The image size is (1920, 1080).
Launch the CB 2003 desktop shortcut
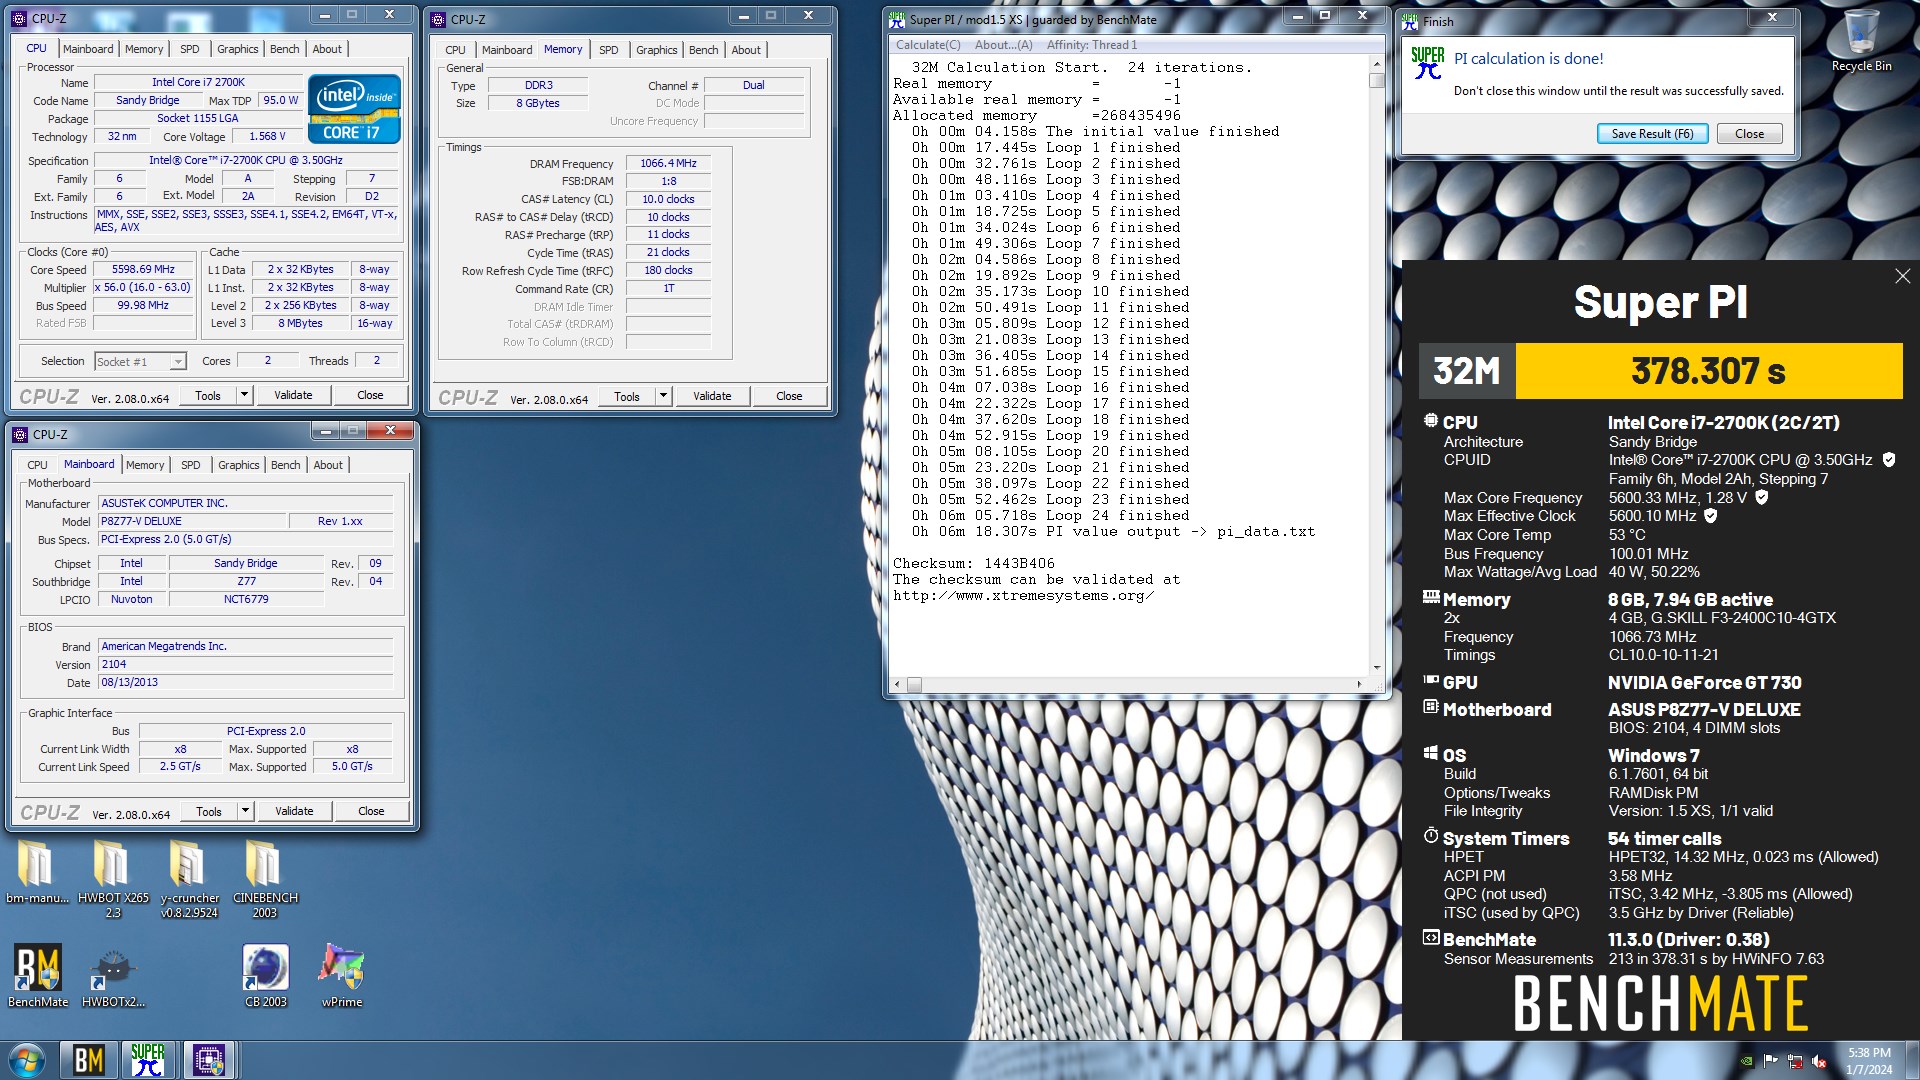tap(265, 976)
